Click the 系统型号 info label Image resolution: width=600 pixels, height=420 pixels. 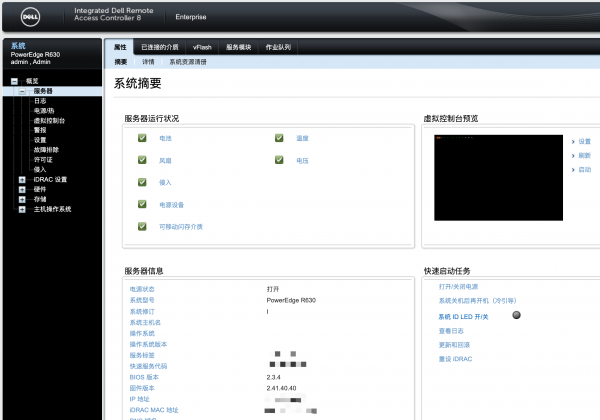(x=142, y=300)
